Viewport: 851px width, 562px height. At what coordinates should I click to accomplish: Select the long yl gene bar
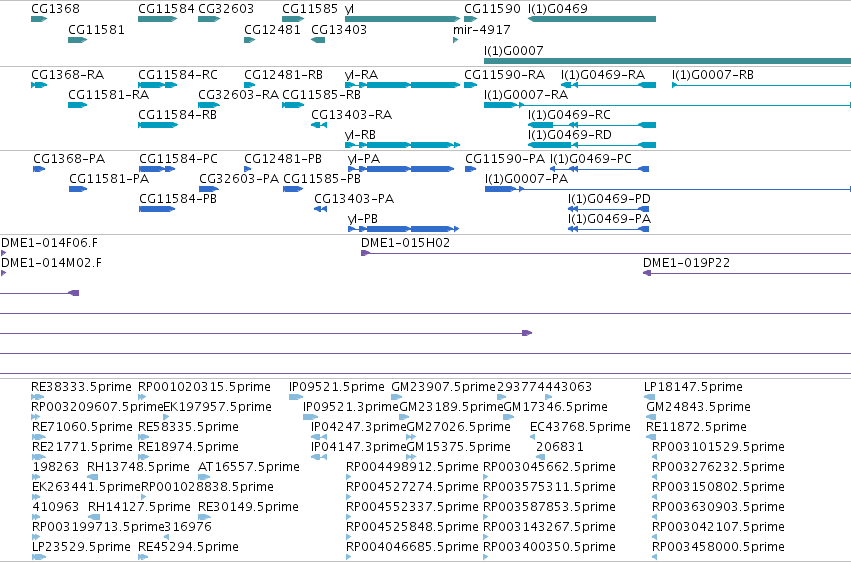coord(402,19)
